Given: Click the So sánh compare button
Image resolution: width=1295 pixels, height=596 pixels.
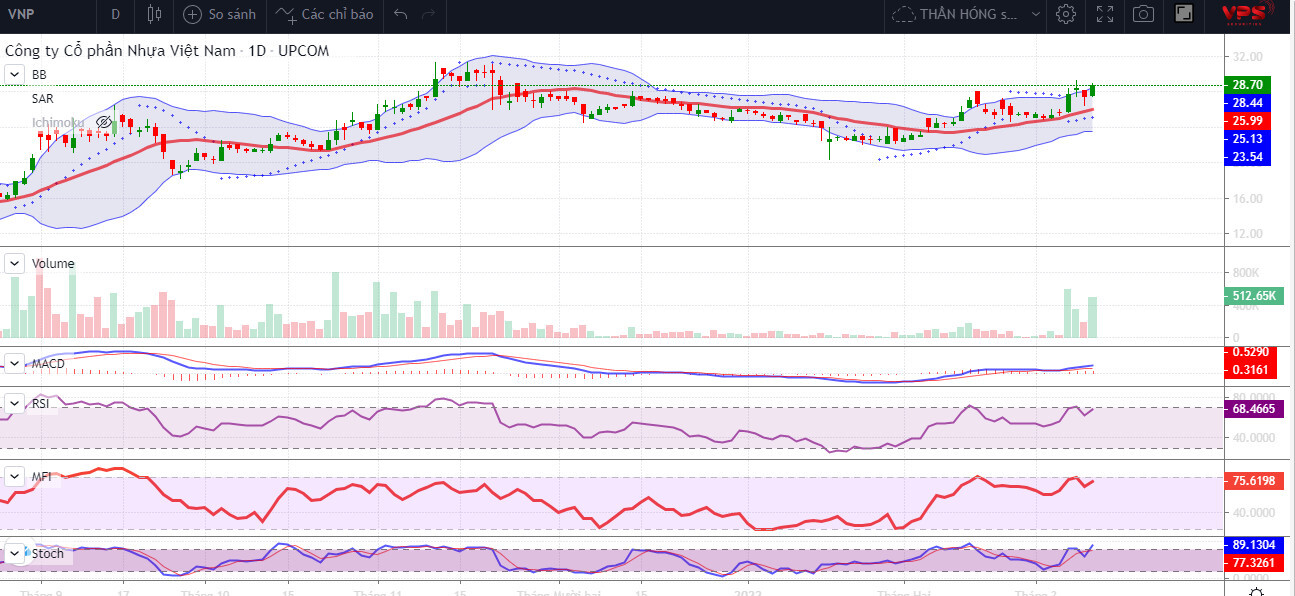Looking at the screenshot, I should point(232,15).
